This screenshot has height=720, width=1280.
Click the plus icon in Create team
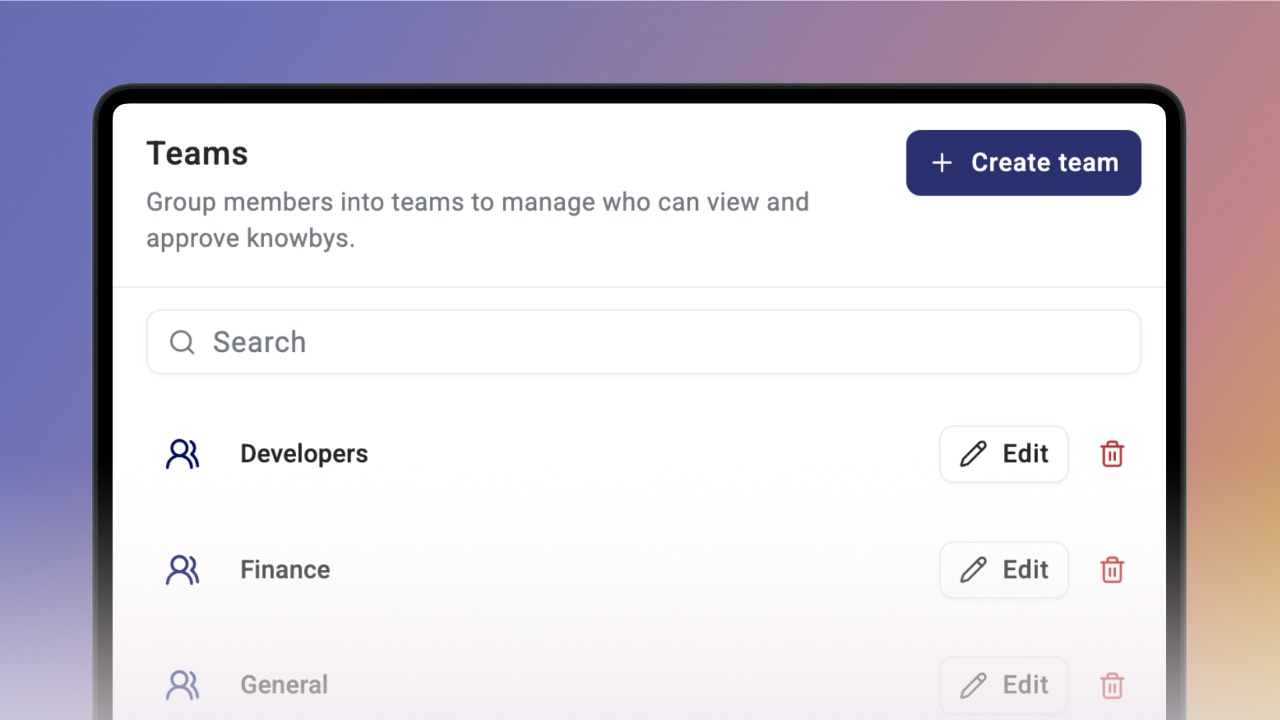(941, 163)
